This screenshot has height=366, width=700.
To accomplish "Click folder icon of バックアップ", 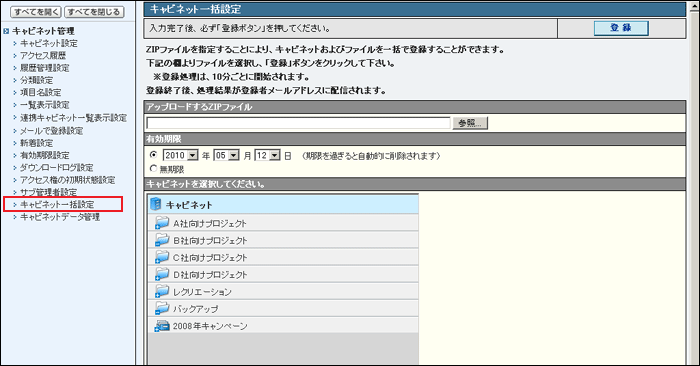I will (x=162, y=308).
